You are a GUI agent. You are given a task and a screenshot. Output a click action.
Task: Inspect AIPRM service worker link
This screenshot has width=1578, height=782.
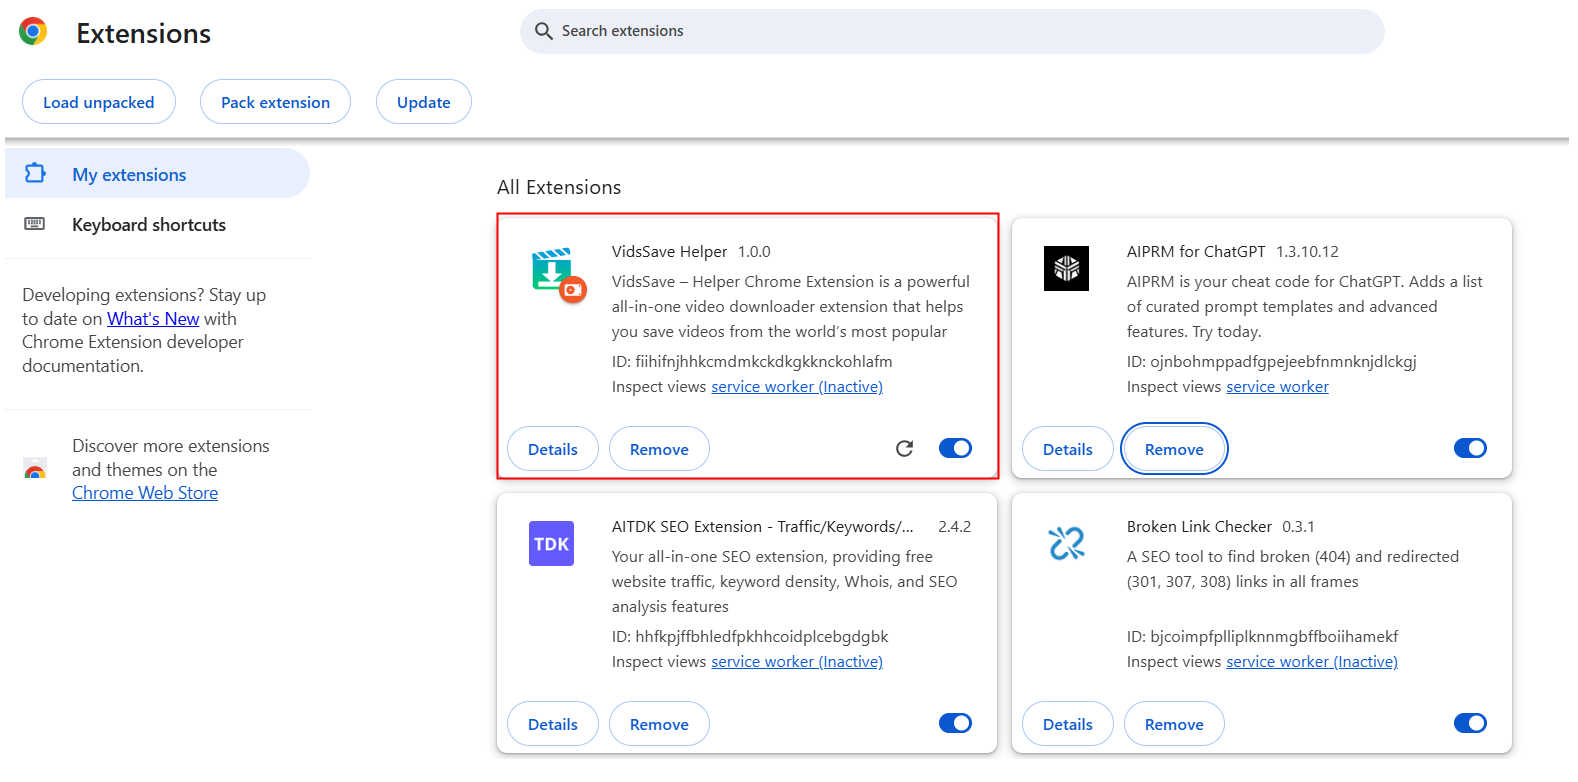coord(1277,387)
